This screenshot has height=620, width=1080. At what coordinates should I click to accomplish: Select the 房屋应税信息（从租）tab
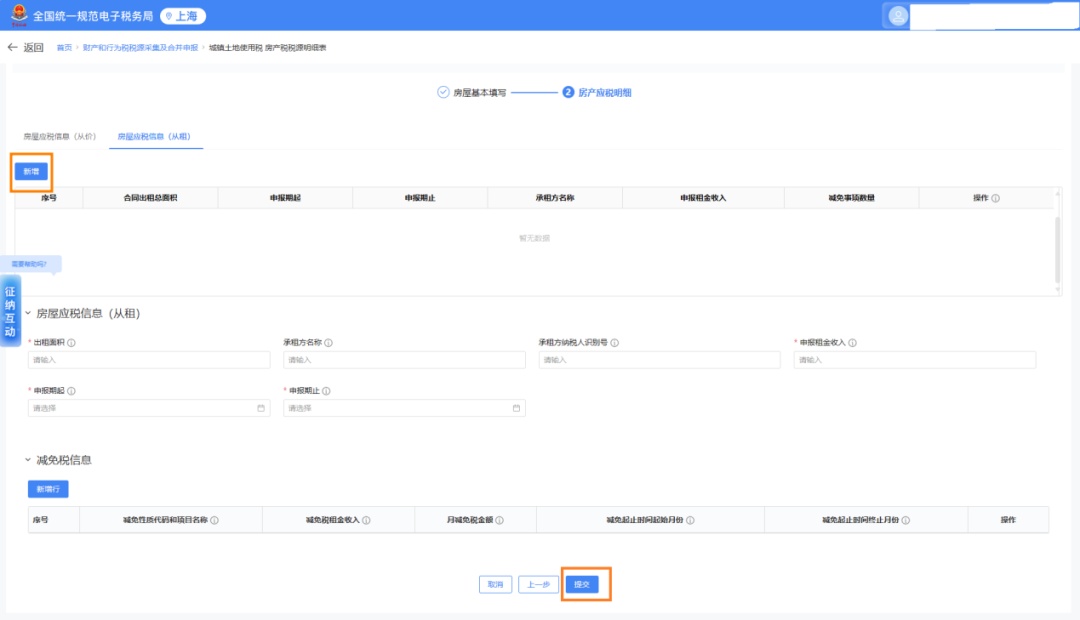154,136
